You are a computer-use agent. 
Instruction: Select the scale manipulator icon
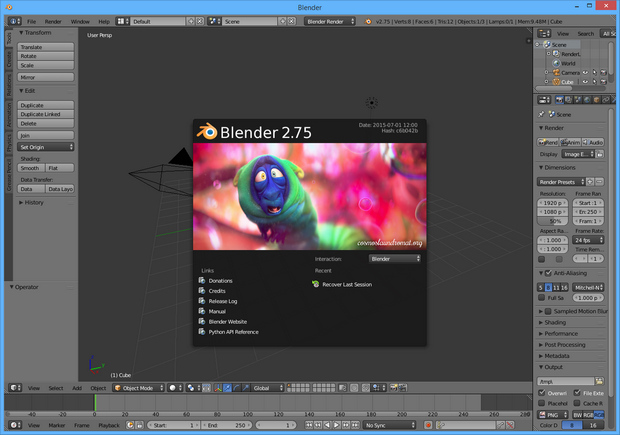(x=246, y=388)
